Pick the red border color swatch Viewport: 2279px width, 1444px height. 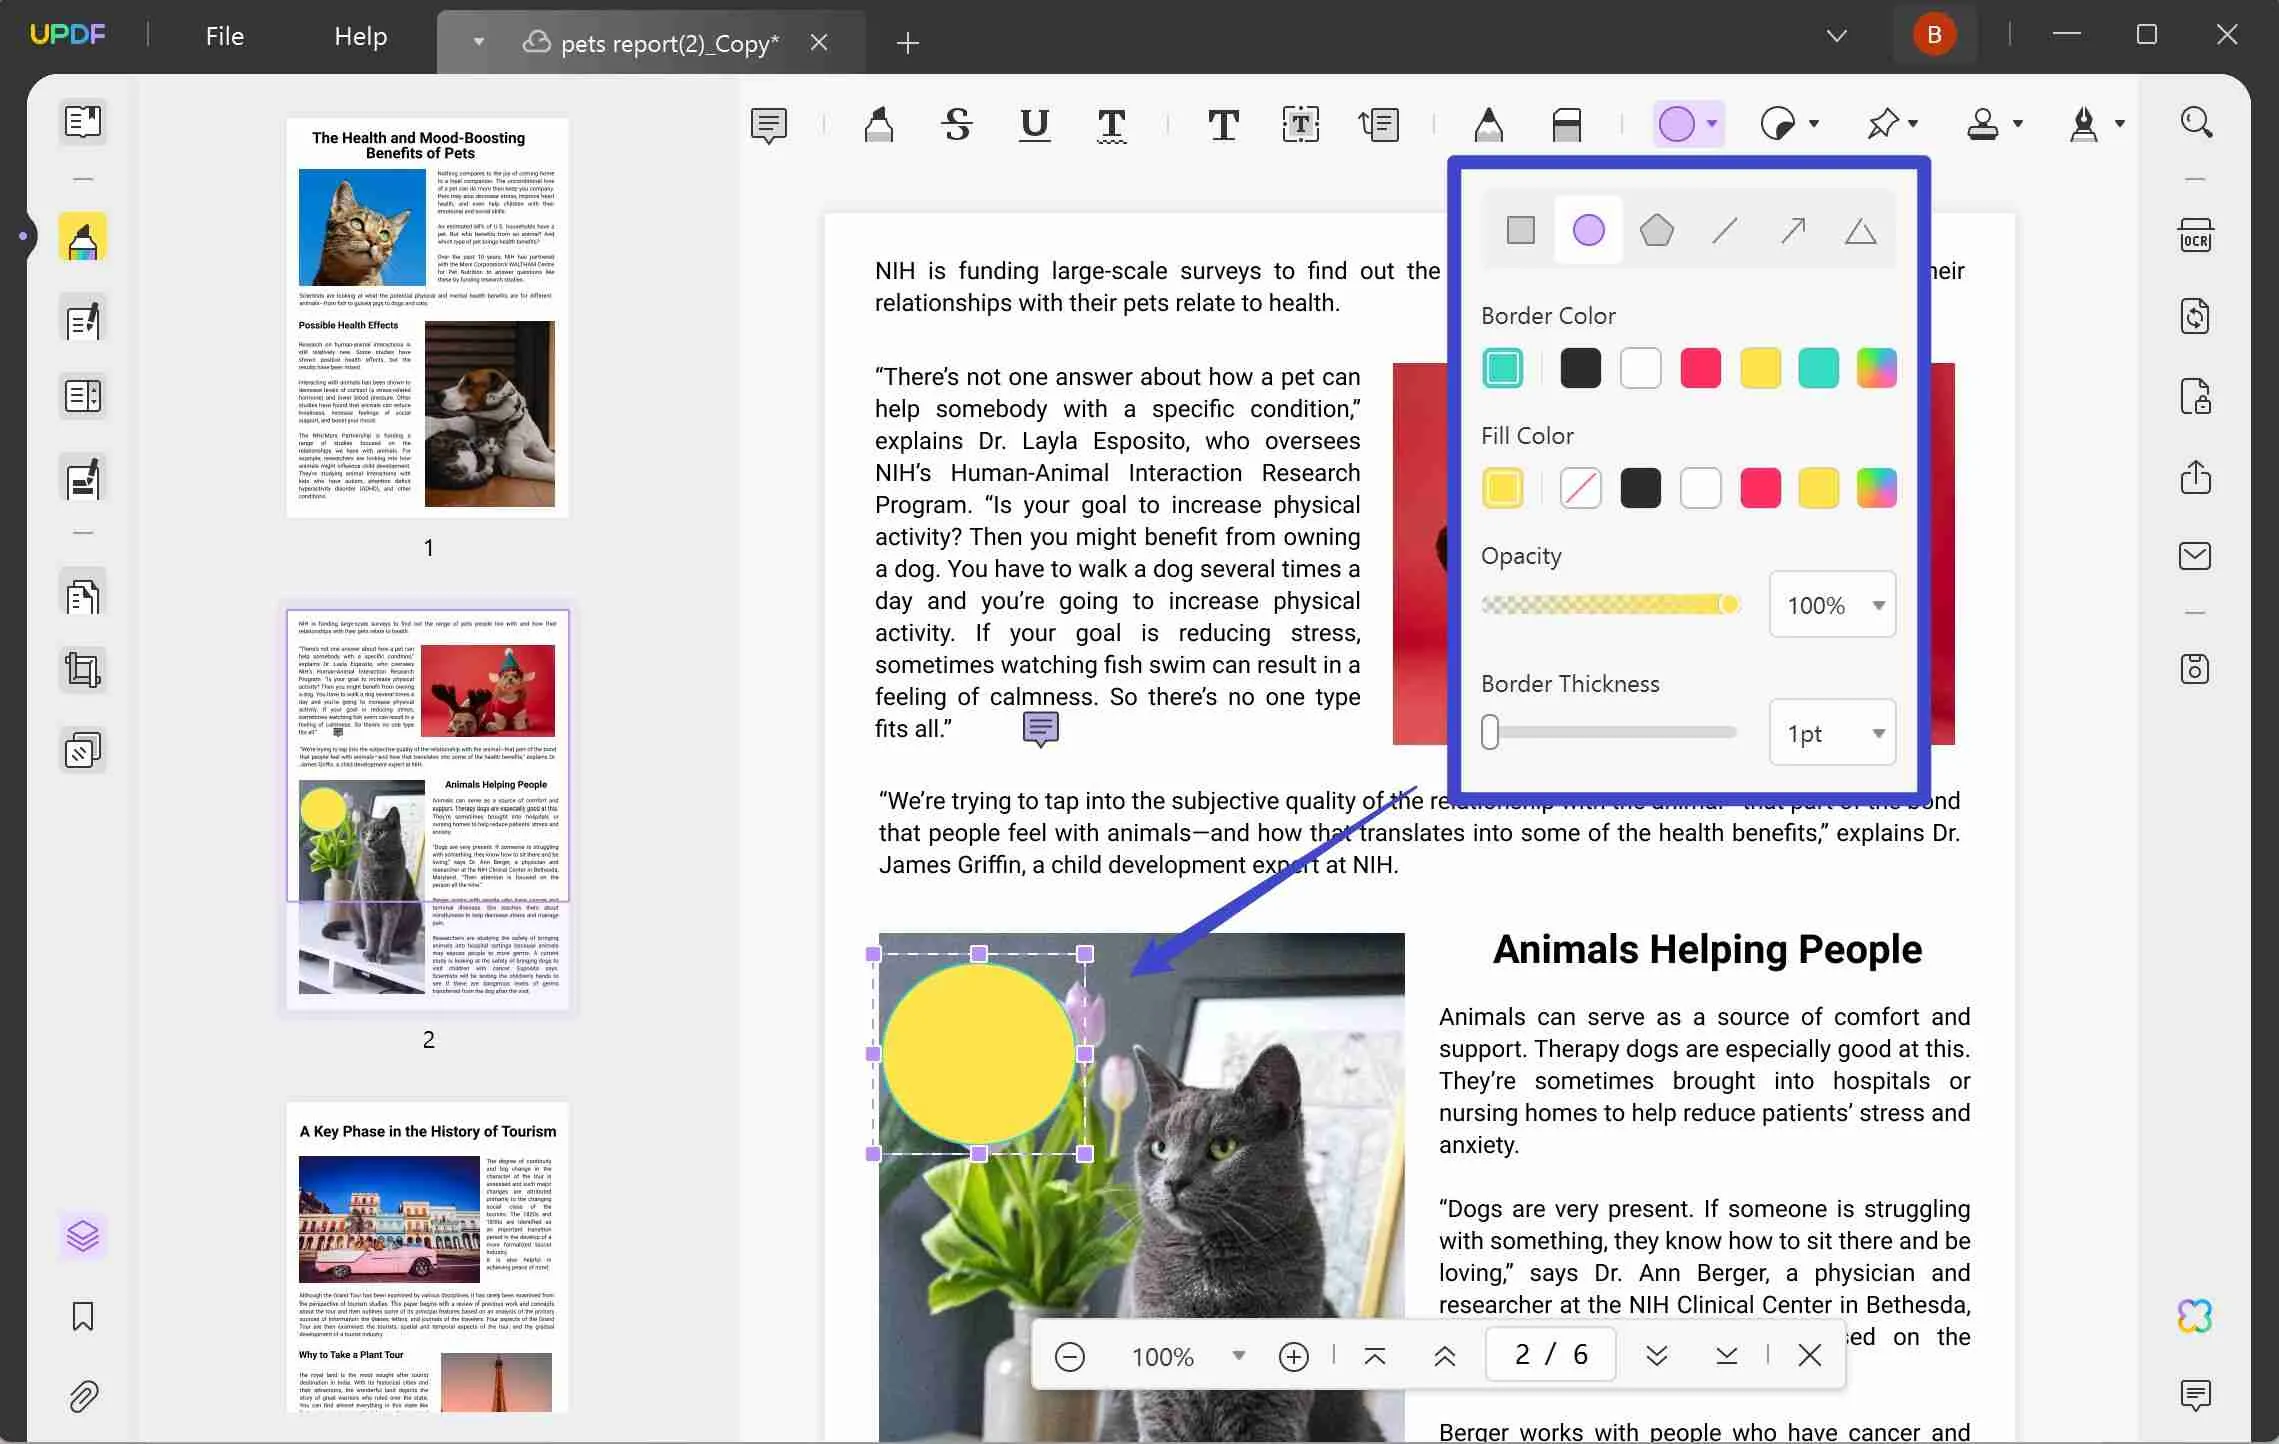click(x=1701, y=368)
